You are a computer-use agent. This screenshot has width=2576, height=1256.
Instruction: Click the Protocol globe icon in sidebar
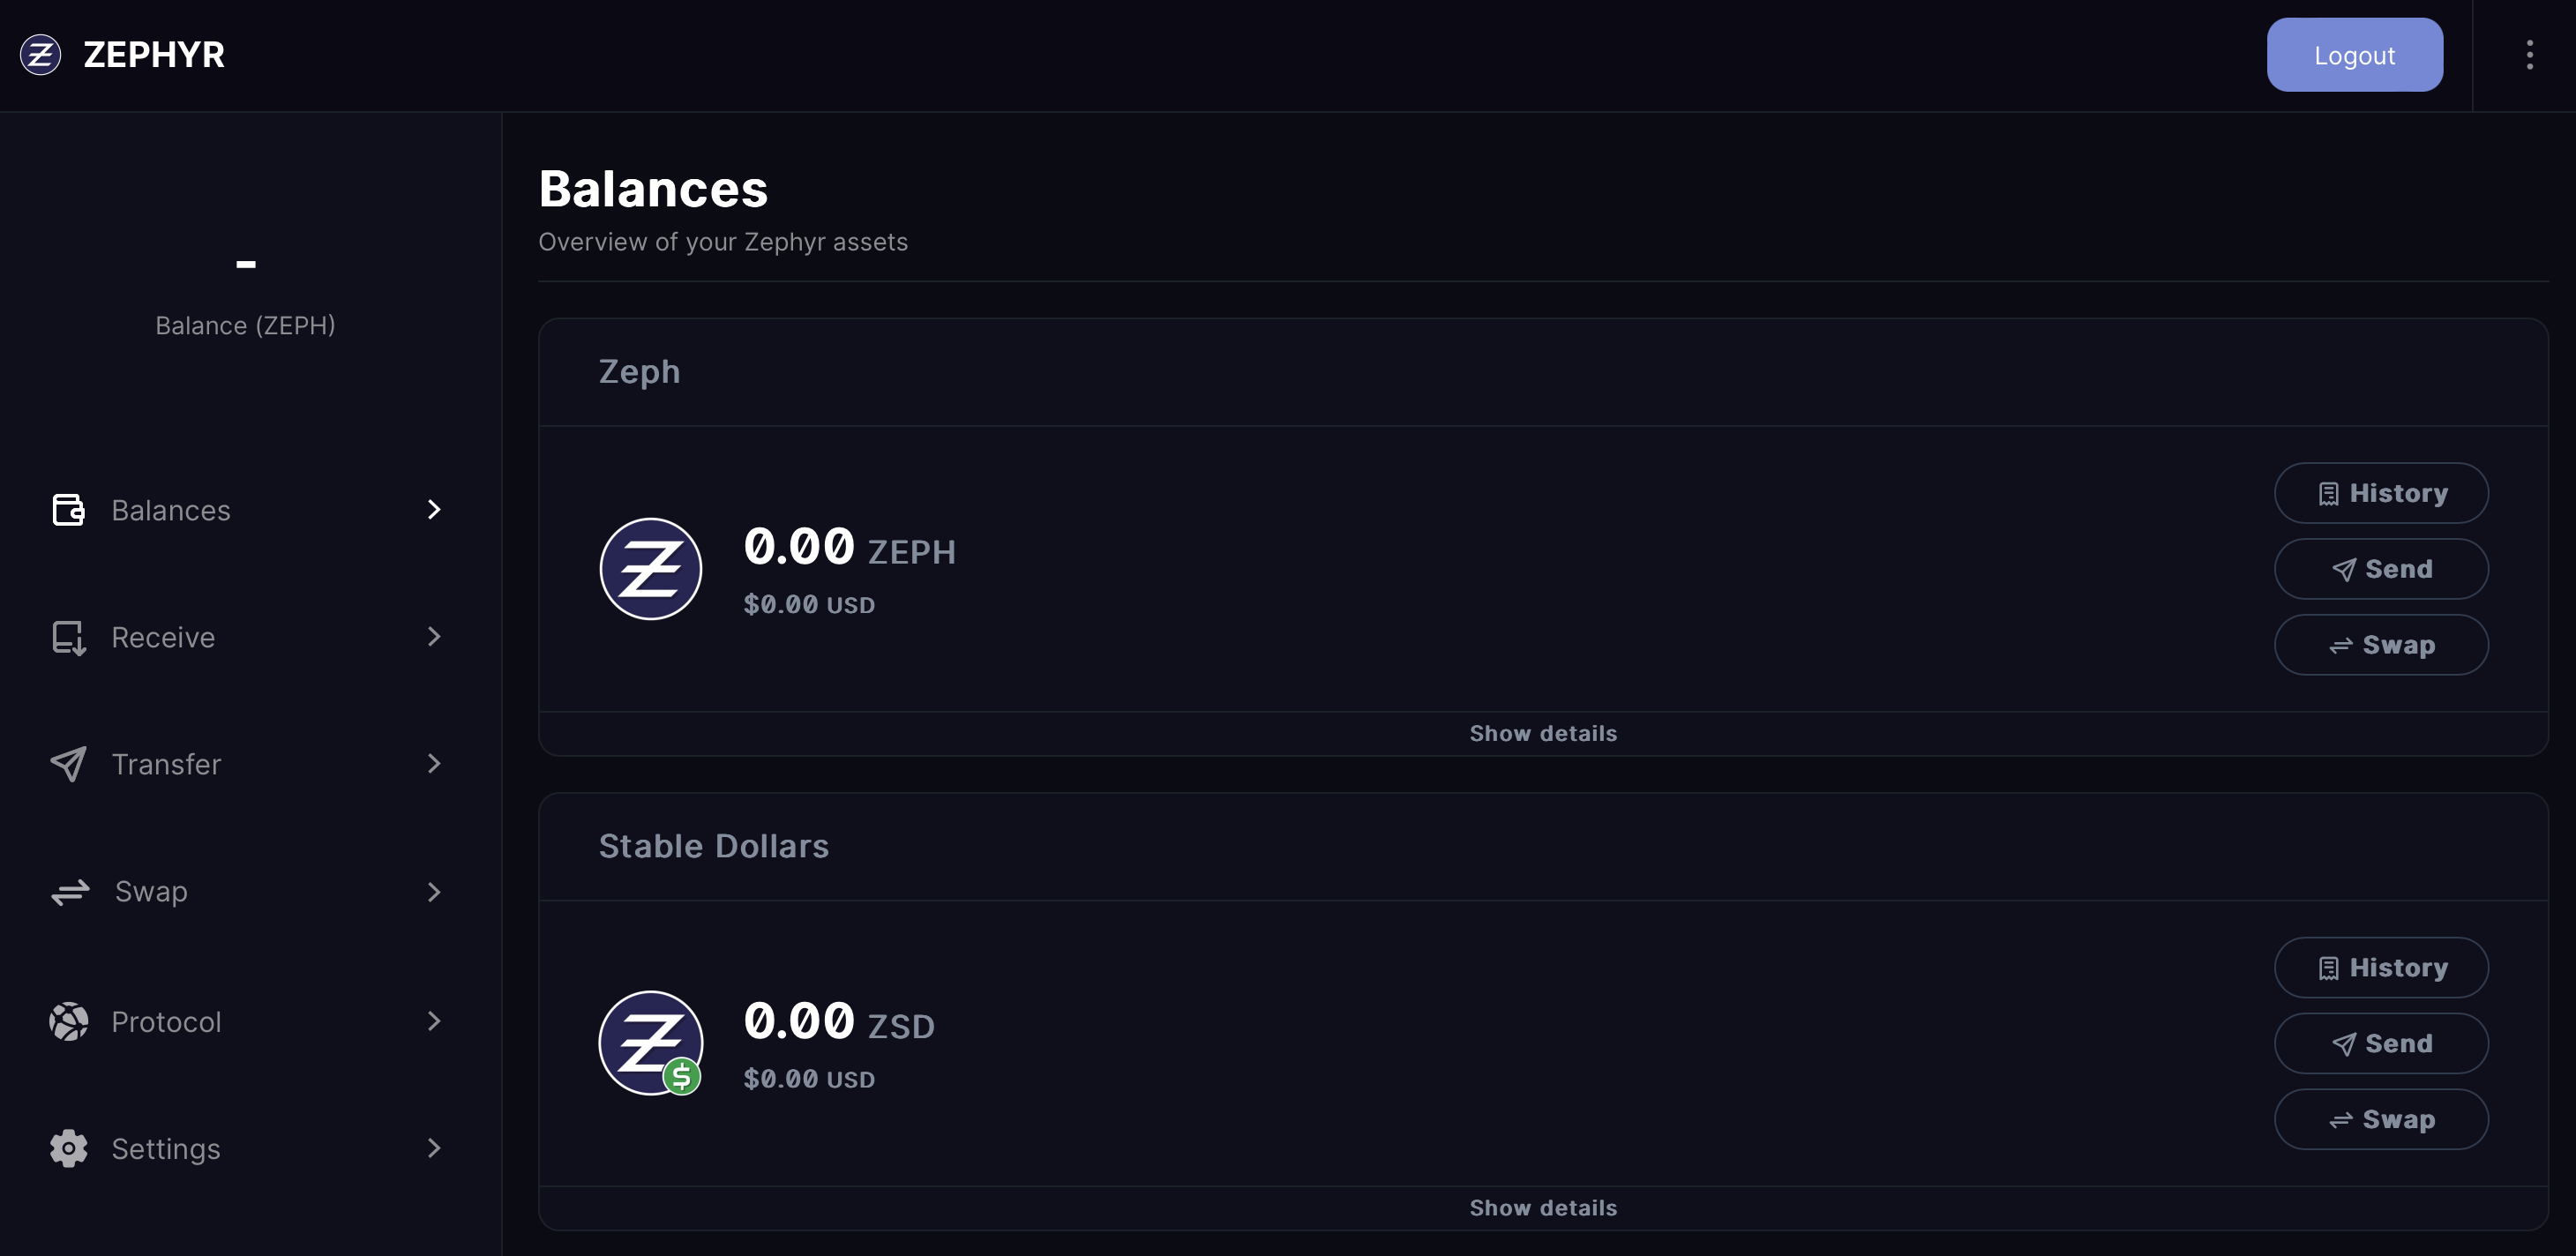68,1021
